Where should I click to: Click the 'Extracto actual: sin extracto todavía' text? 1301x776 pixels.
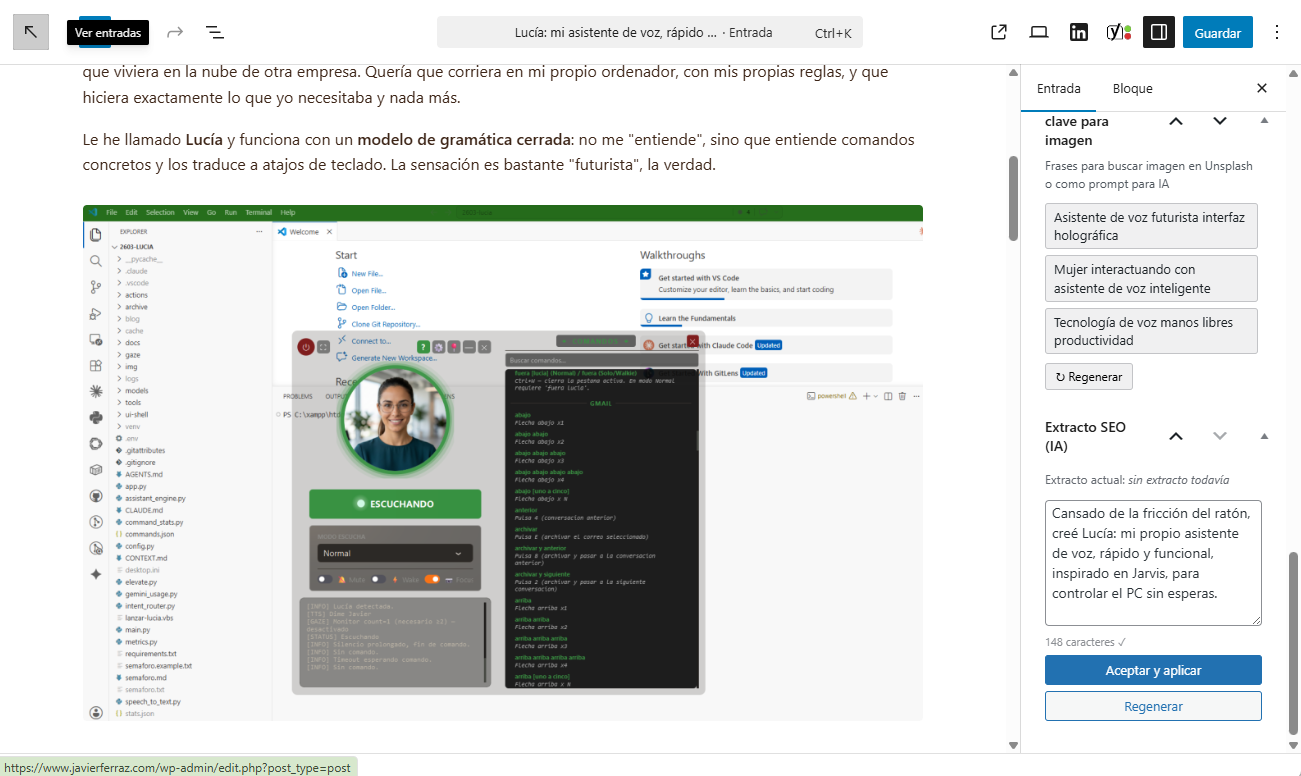coord(1137,480)
